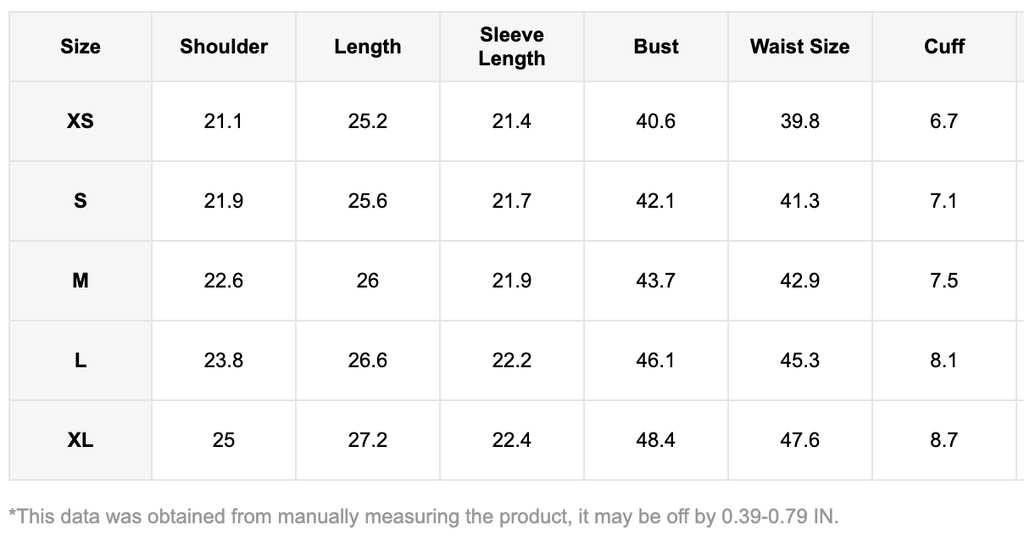Click the XL shoulder value 25

(224, 440)
